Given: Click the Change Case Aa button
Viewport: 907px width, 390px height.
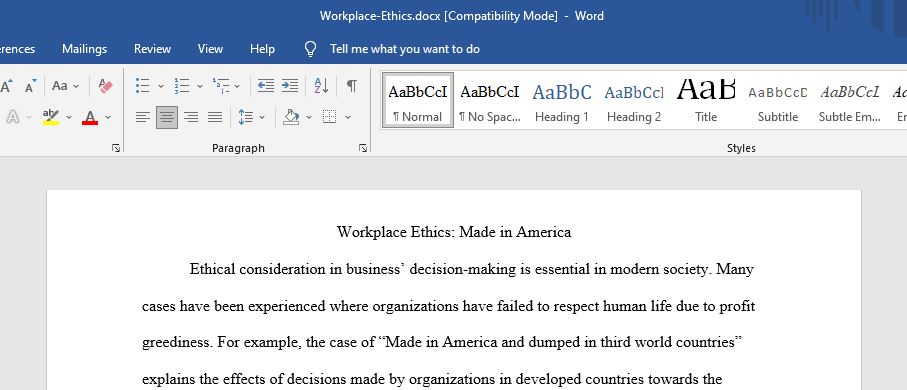Looking at the screenshot, I should tap(60, 86).
